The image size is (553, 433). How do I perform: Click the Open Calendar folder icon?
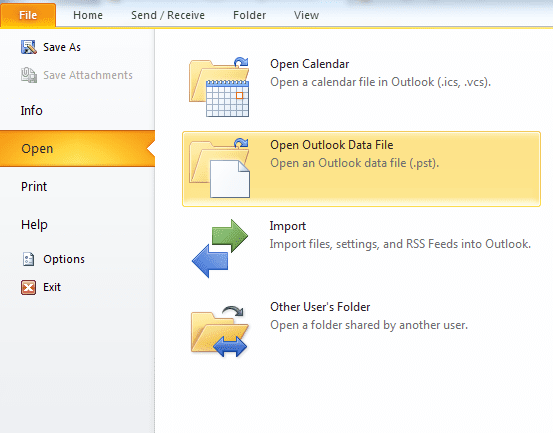pos(219,87)
